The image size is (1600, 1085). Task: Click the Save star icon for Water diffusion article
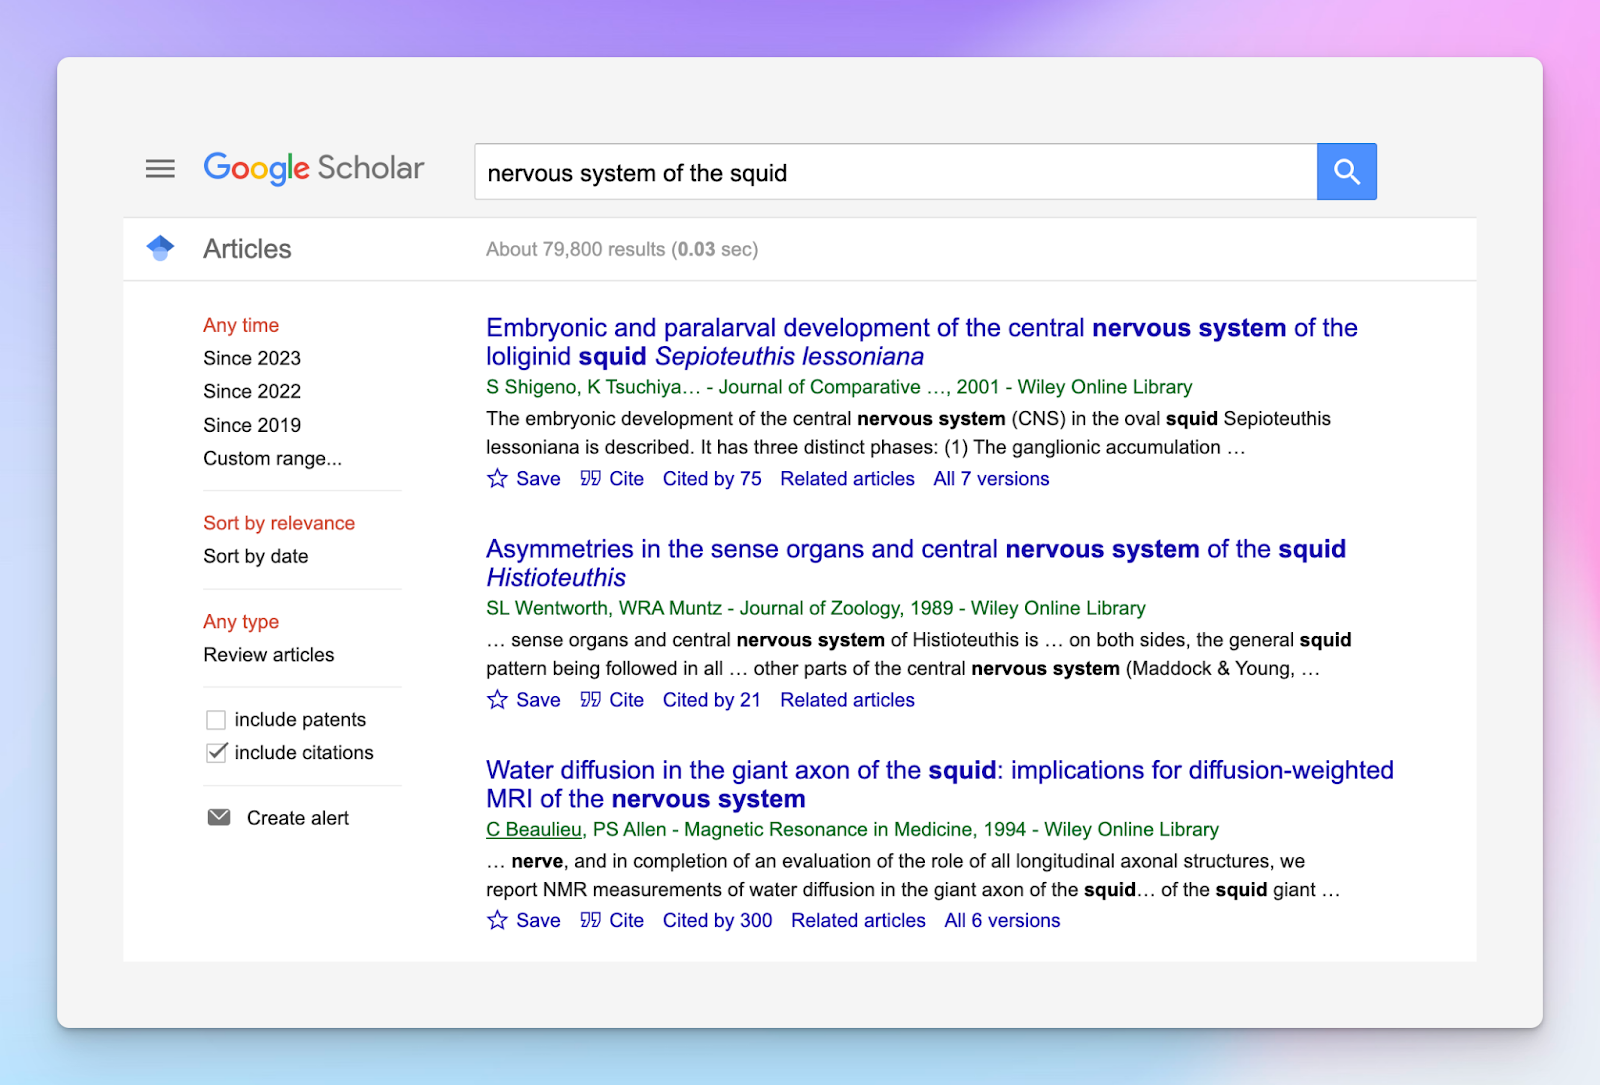point(497,920)
